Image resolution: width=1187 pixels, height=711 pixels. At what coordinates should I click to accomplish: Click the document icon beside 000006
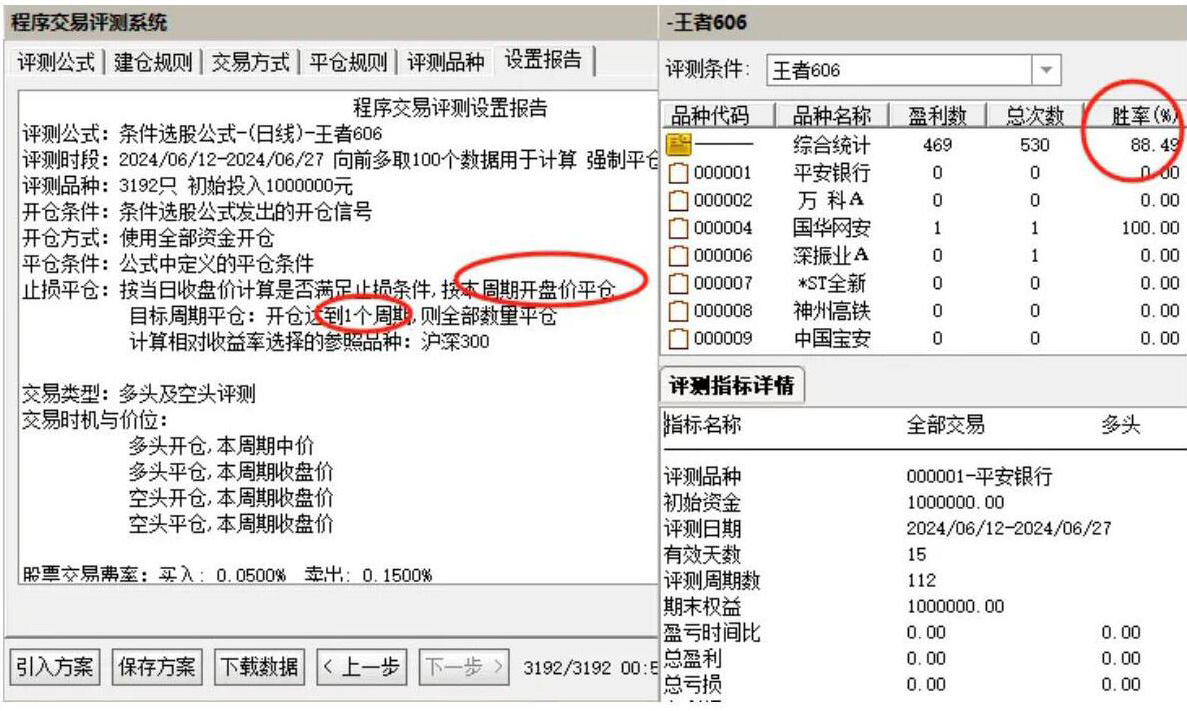[x=679, y=256]
